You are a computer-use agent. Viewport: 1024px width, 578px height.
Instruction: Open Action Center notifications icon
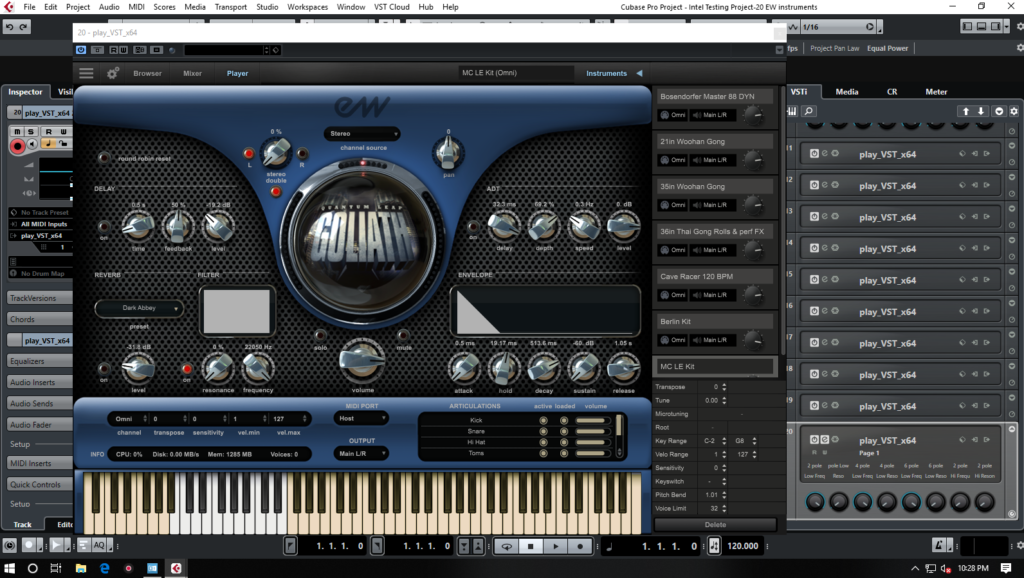[1006, 568]
